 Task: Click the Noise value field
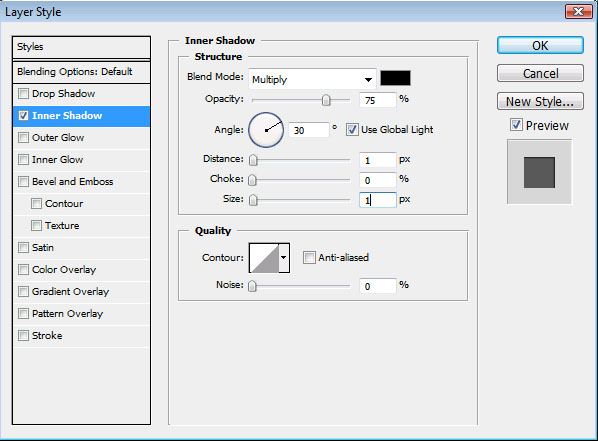coord(378,286)
